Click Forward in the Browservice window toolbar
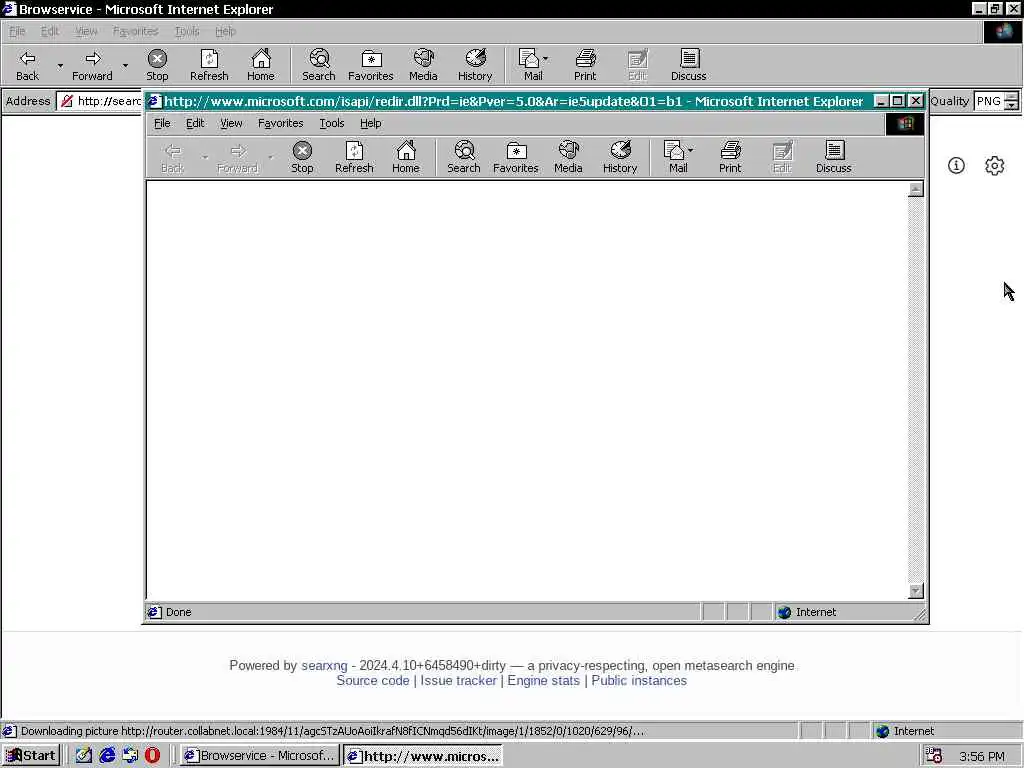The height and width of the screenshot is (768, 1024). click(92, 65)
